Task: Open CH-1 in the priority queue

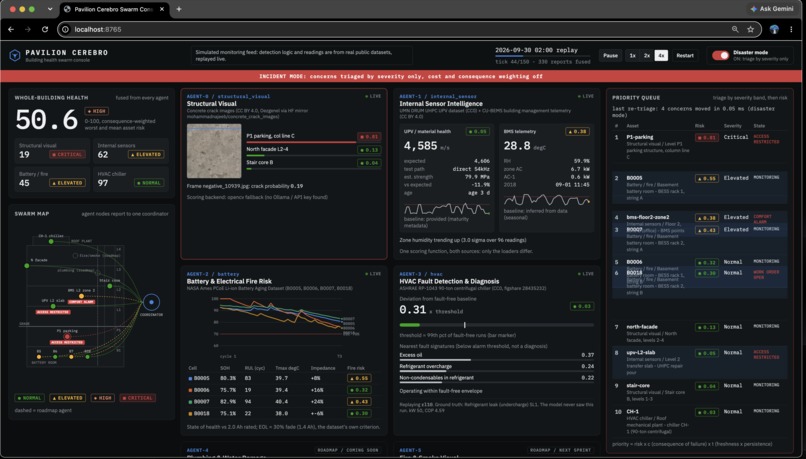Action: (700, 421)
